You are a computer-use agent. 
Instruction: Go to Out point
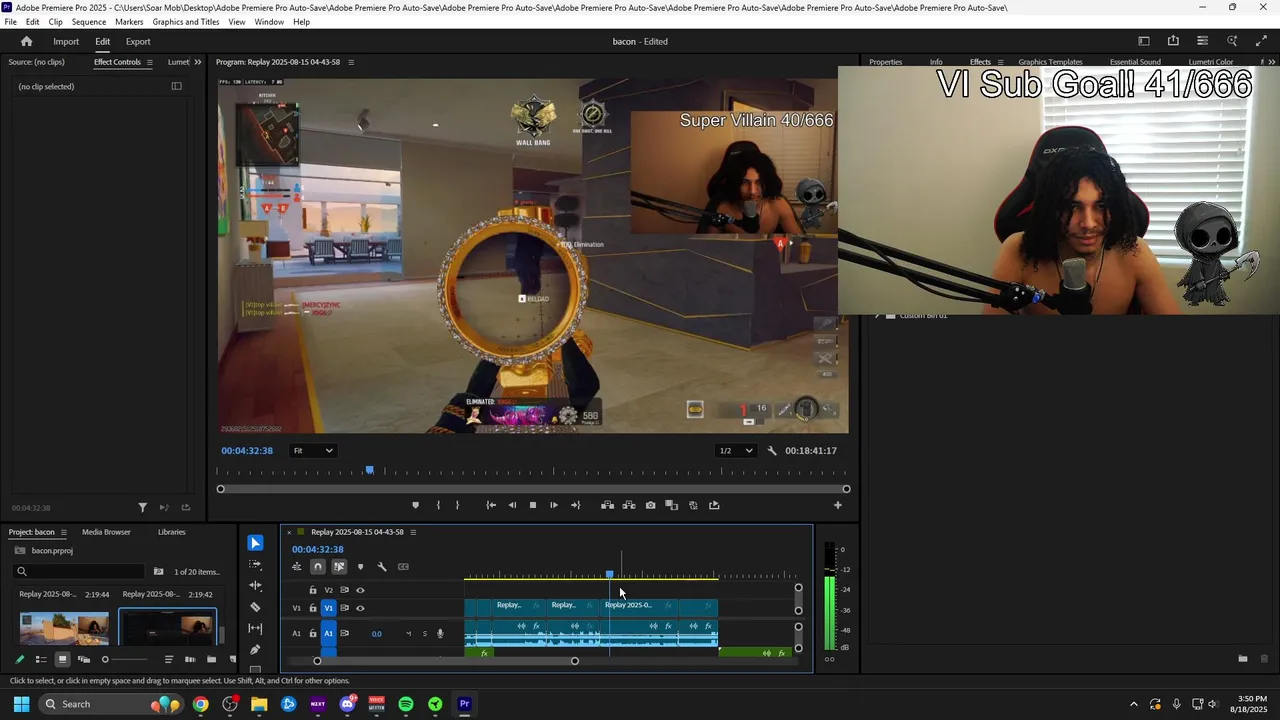pos(575,505)
